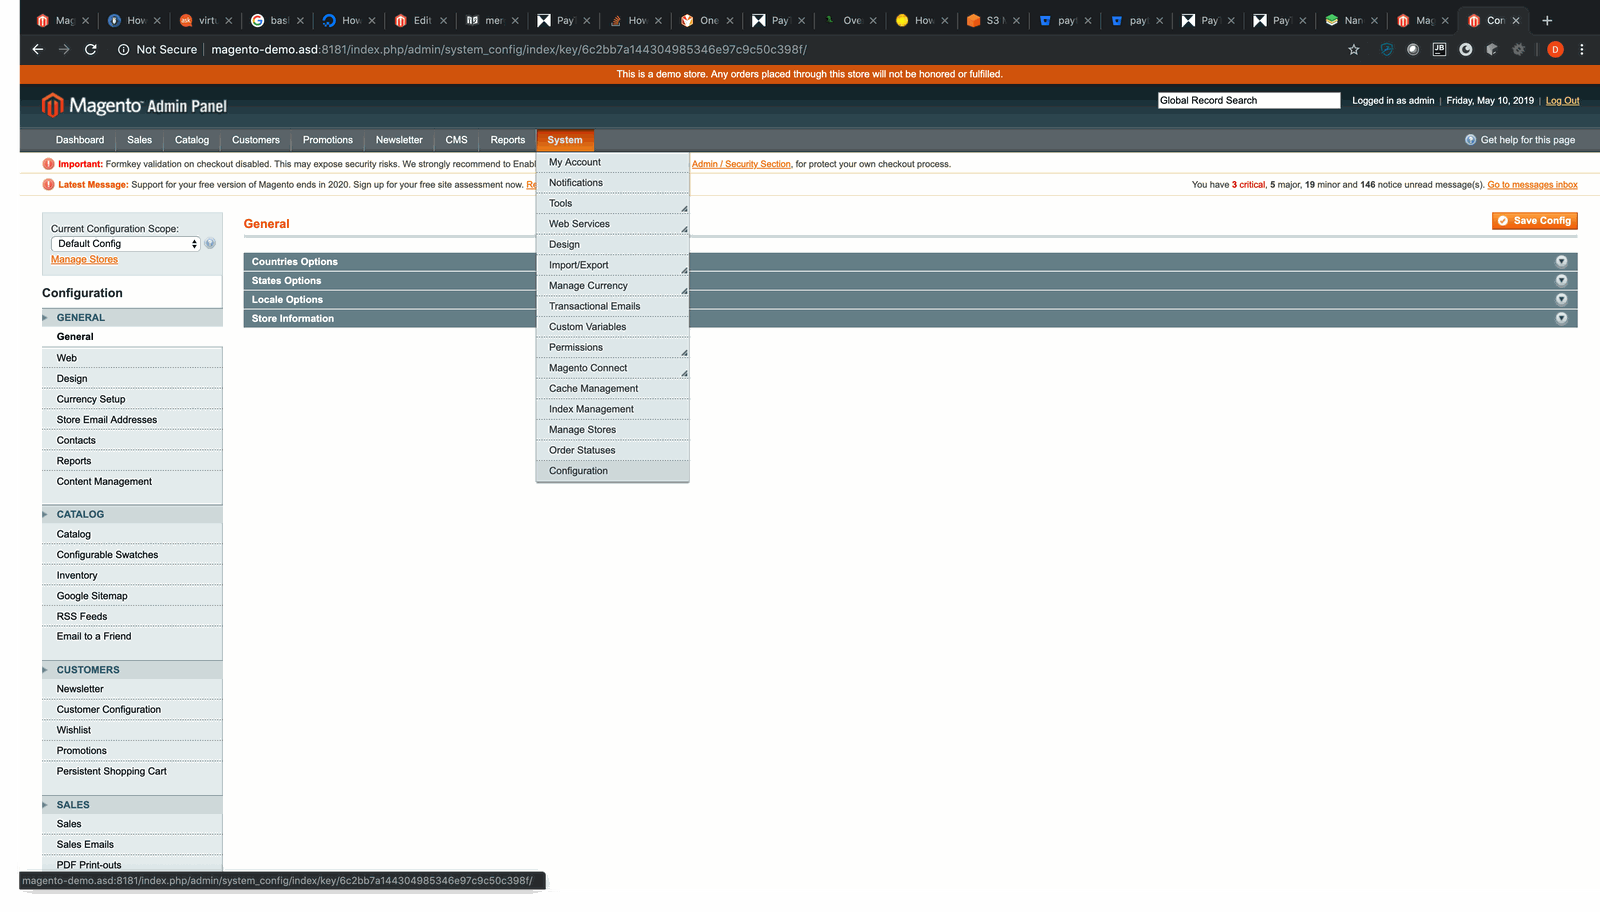Click the browser back arrow

tap(37, 49)
